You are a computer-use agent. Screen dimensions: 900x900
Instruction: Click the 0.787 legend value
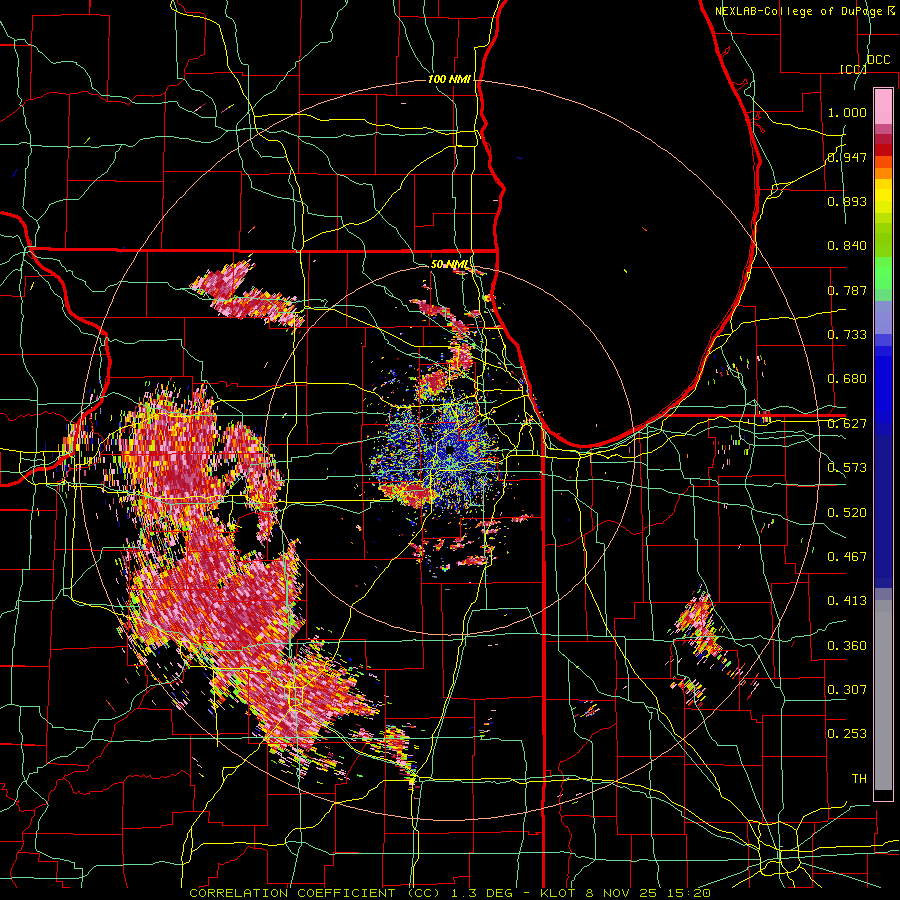coord(847,290)
